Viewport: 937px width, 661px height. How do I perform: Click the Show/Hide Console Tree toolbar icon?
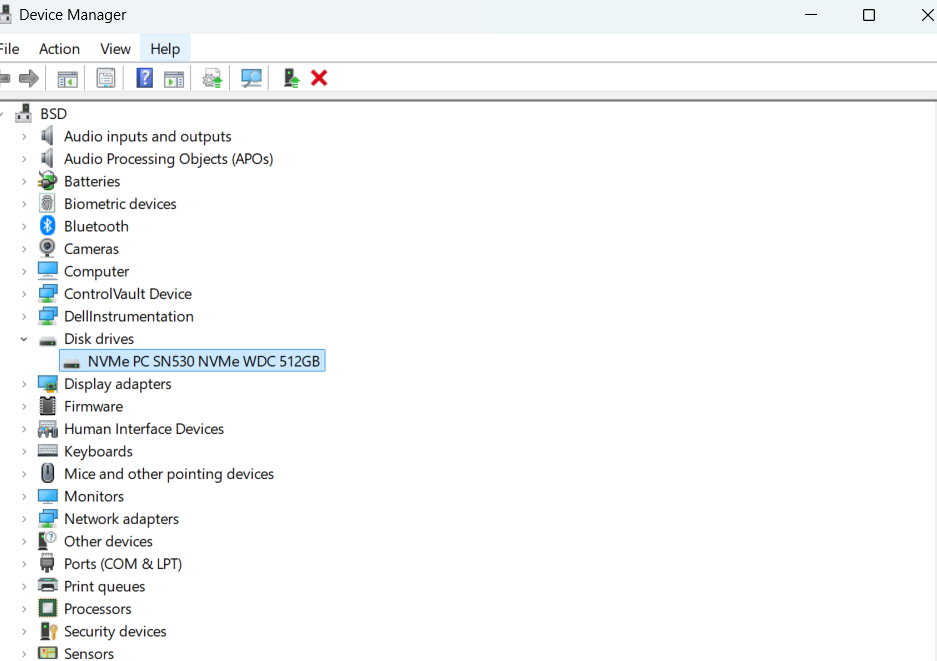pyautogui.click(x=67, y=78)
